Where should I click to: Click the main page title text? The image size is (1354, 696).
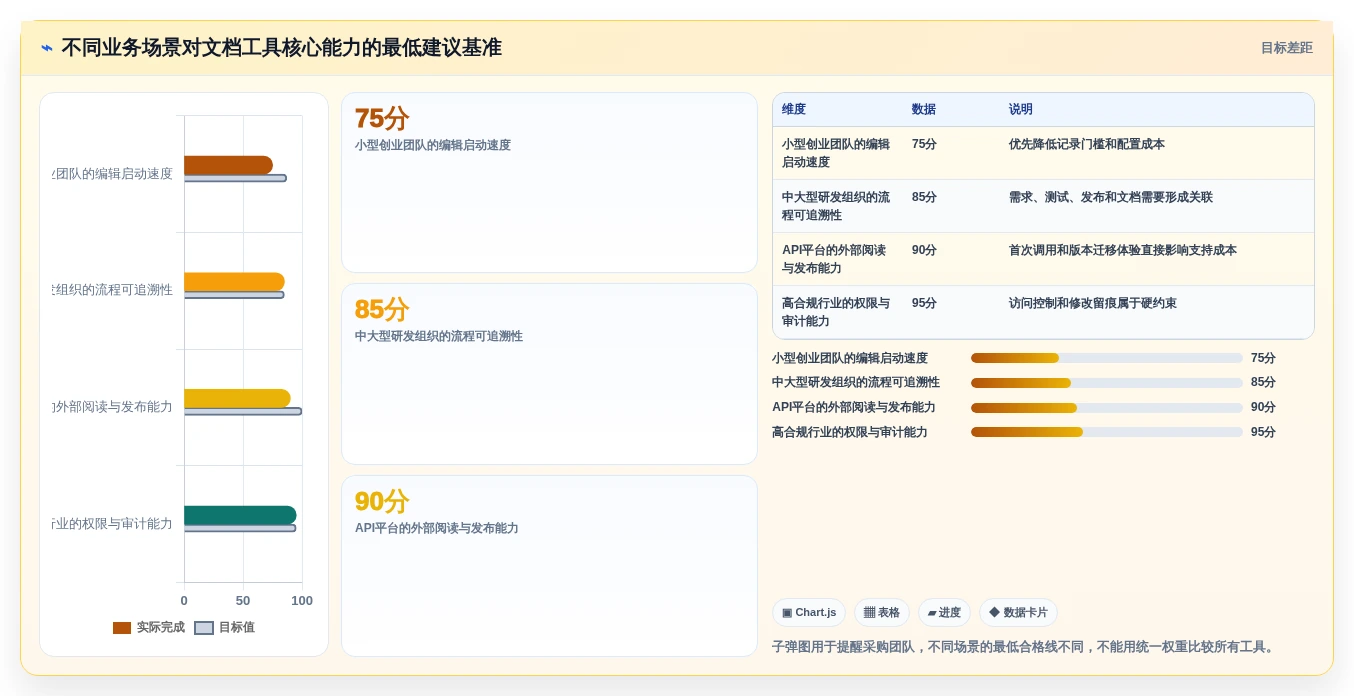pyautogui.click(x=281, y=48)
